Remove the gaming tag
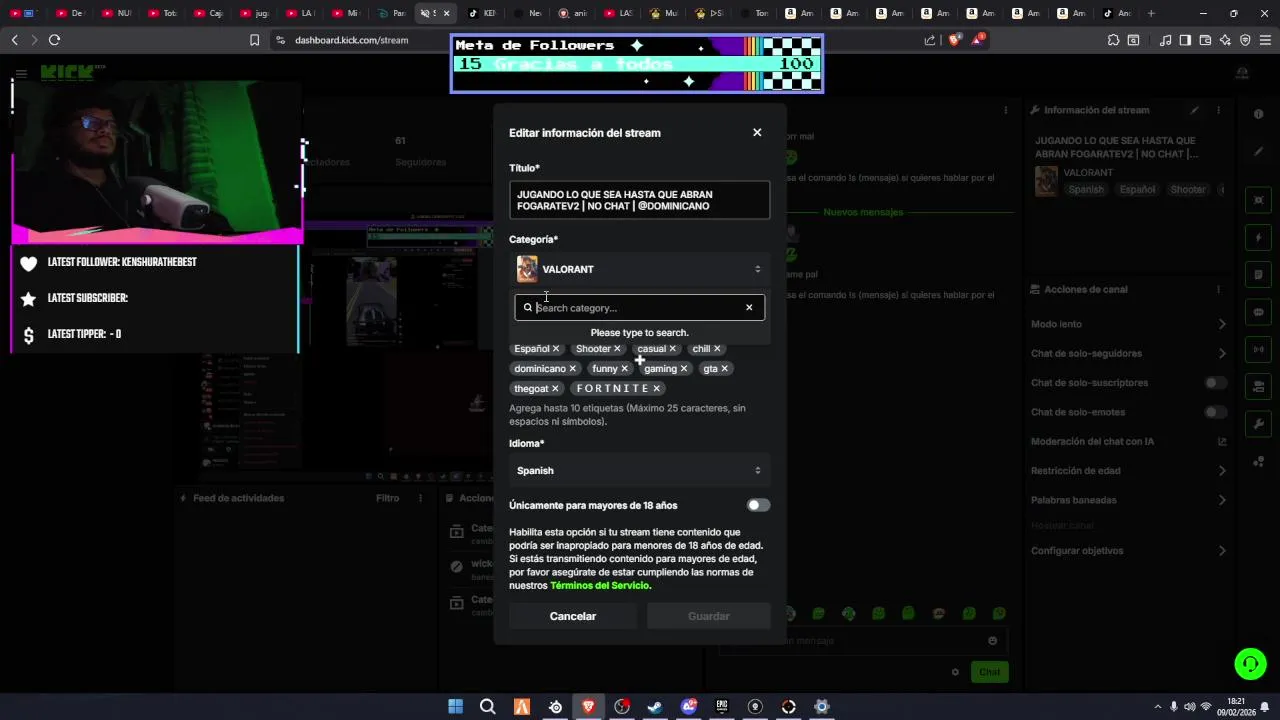The width and height of the screenshot is (1280, 720). tap(684, 369)
